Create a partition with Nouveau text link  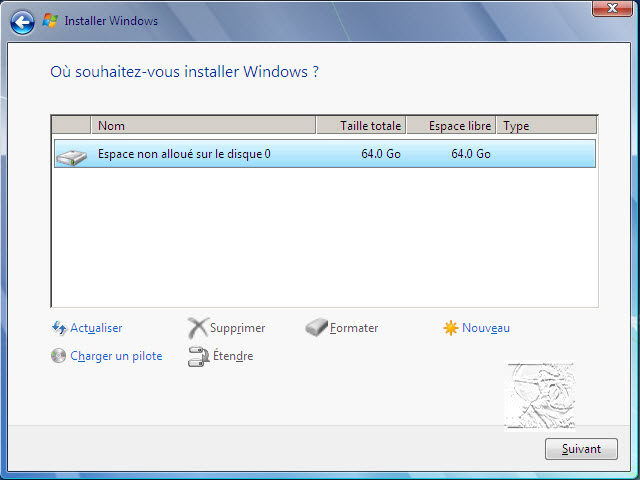[486, 328]
